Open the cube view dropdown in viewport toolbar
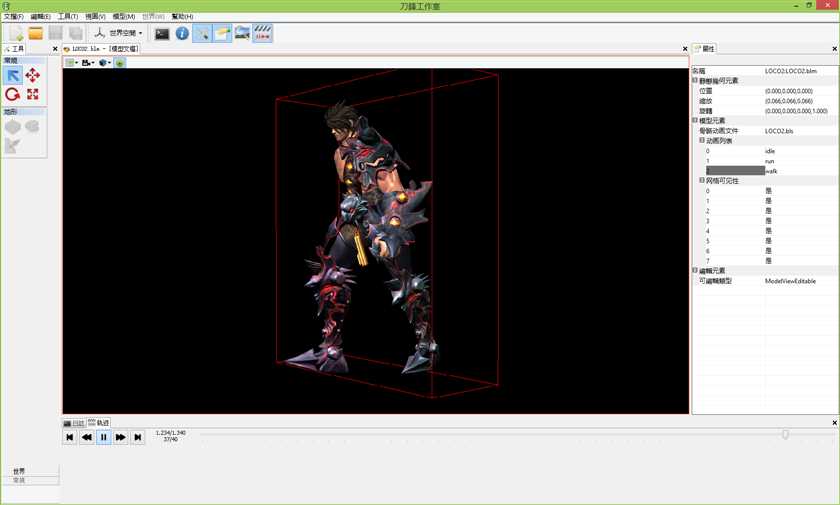This screenshot has width=840, height=505. point(104,63)
